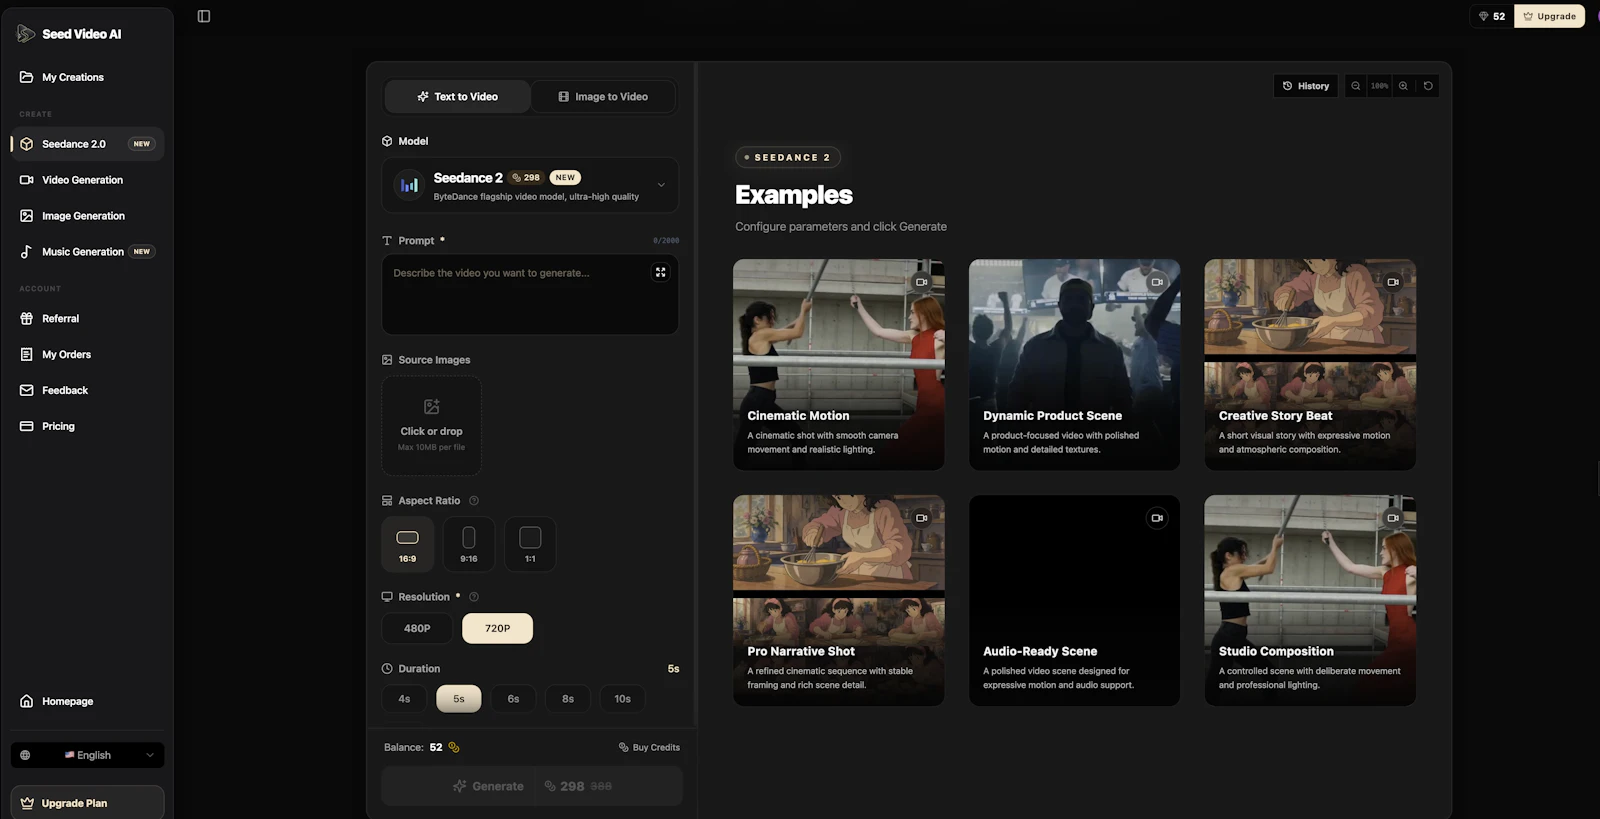The height and width of the screenshot is (819, 1600).
Task: Select the 9:16 aspect ratio
Action: click(x=469, y=545)
